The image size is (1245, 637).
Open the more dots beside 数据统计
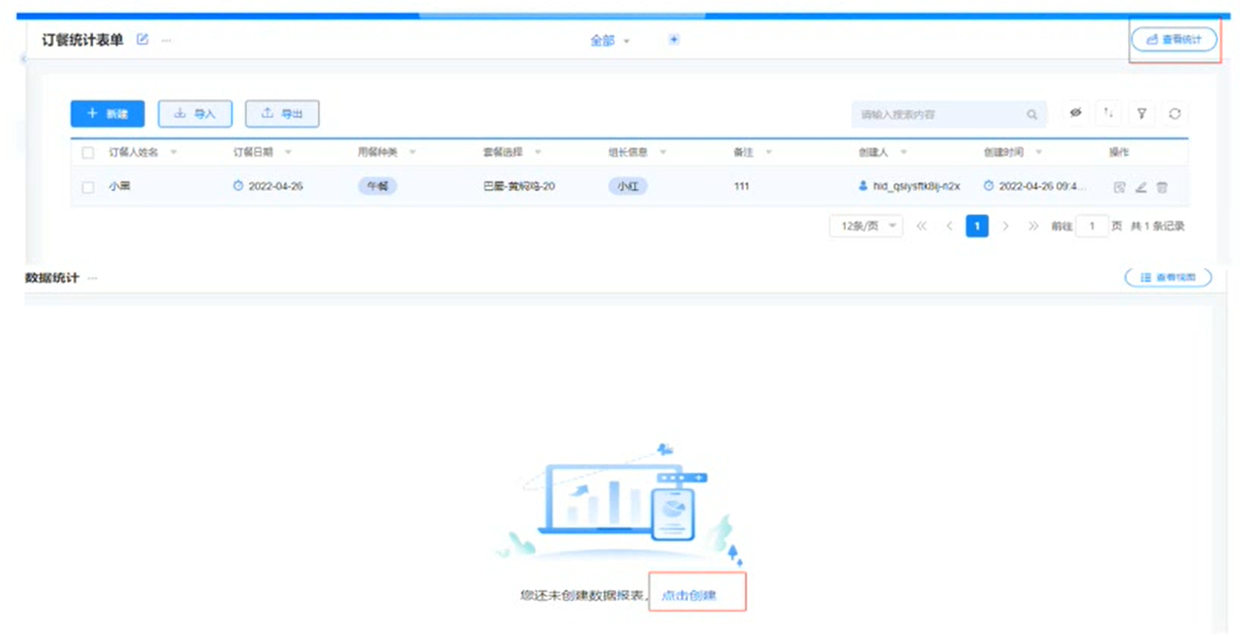point(92,278)
